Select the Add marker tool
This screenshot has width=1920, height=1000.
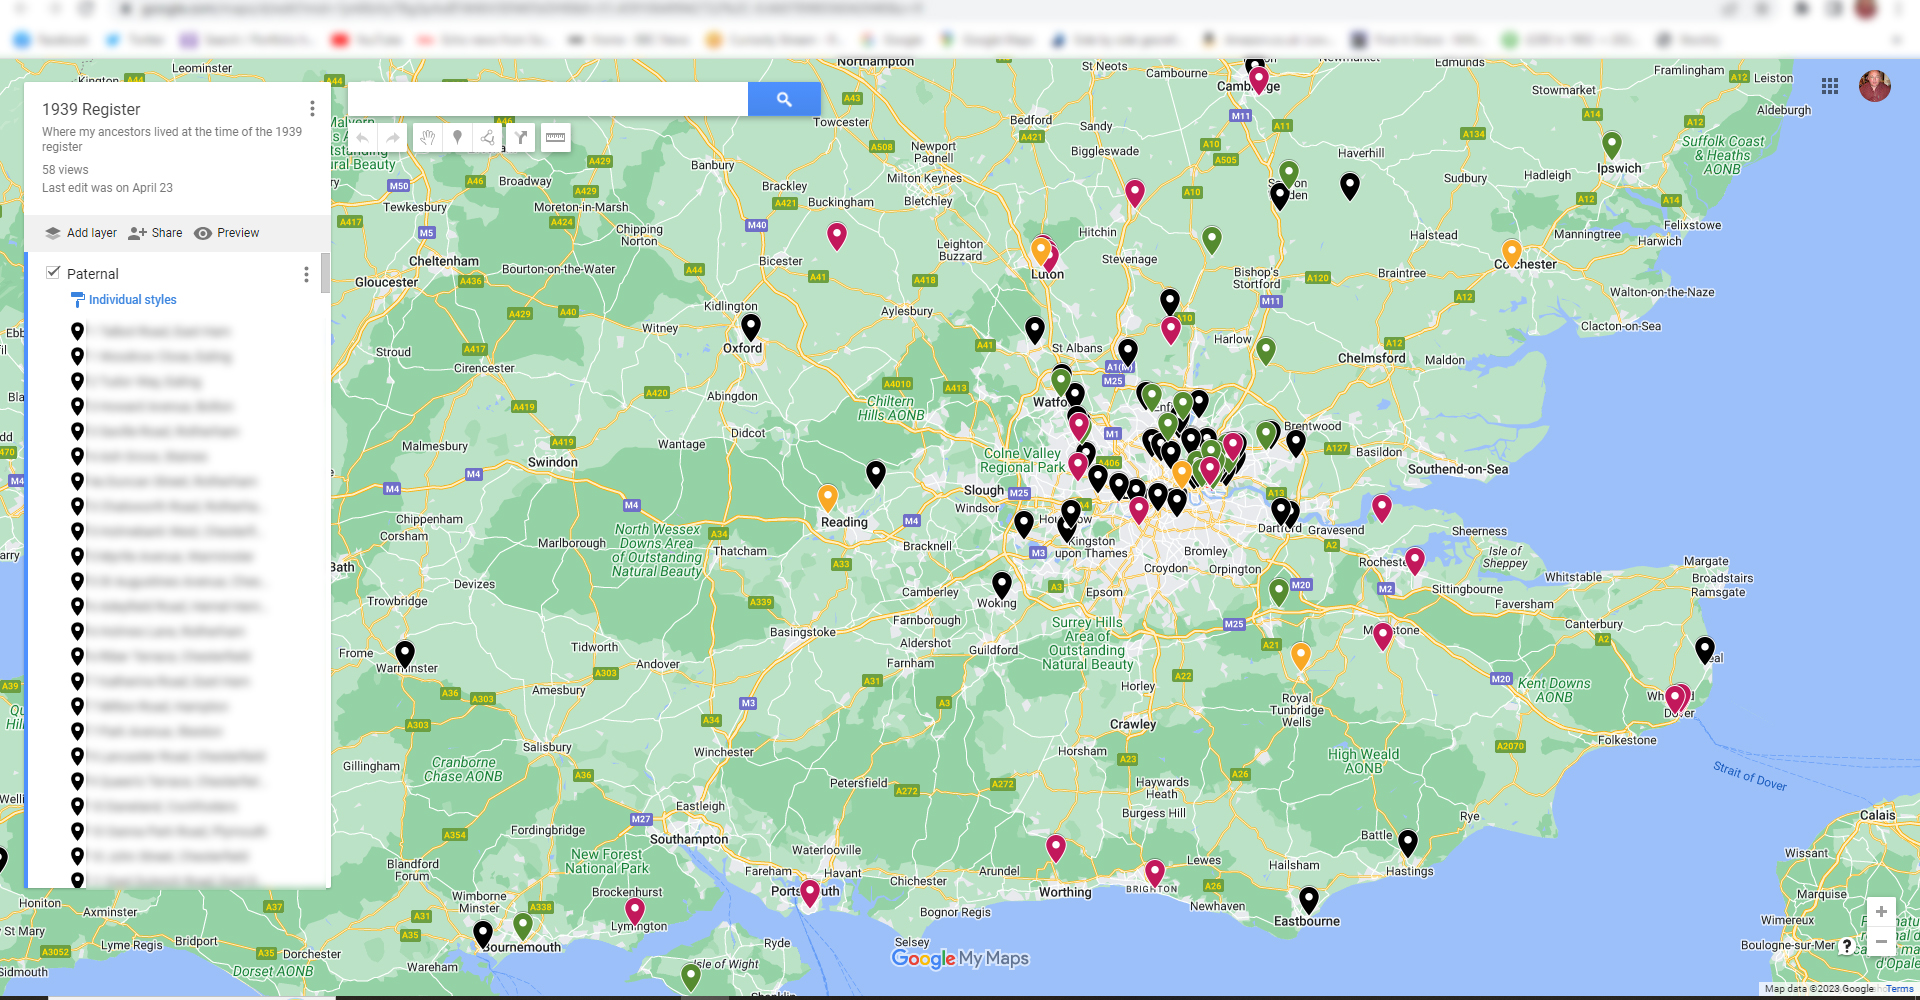(x=457, y=138)
